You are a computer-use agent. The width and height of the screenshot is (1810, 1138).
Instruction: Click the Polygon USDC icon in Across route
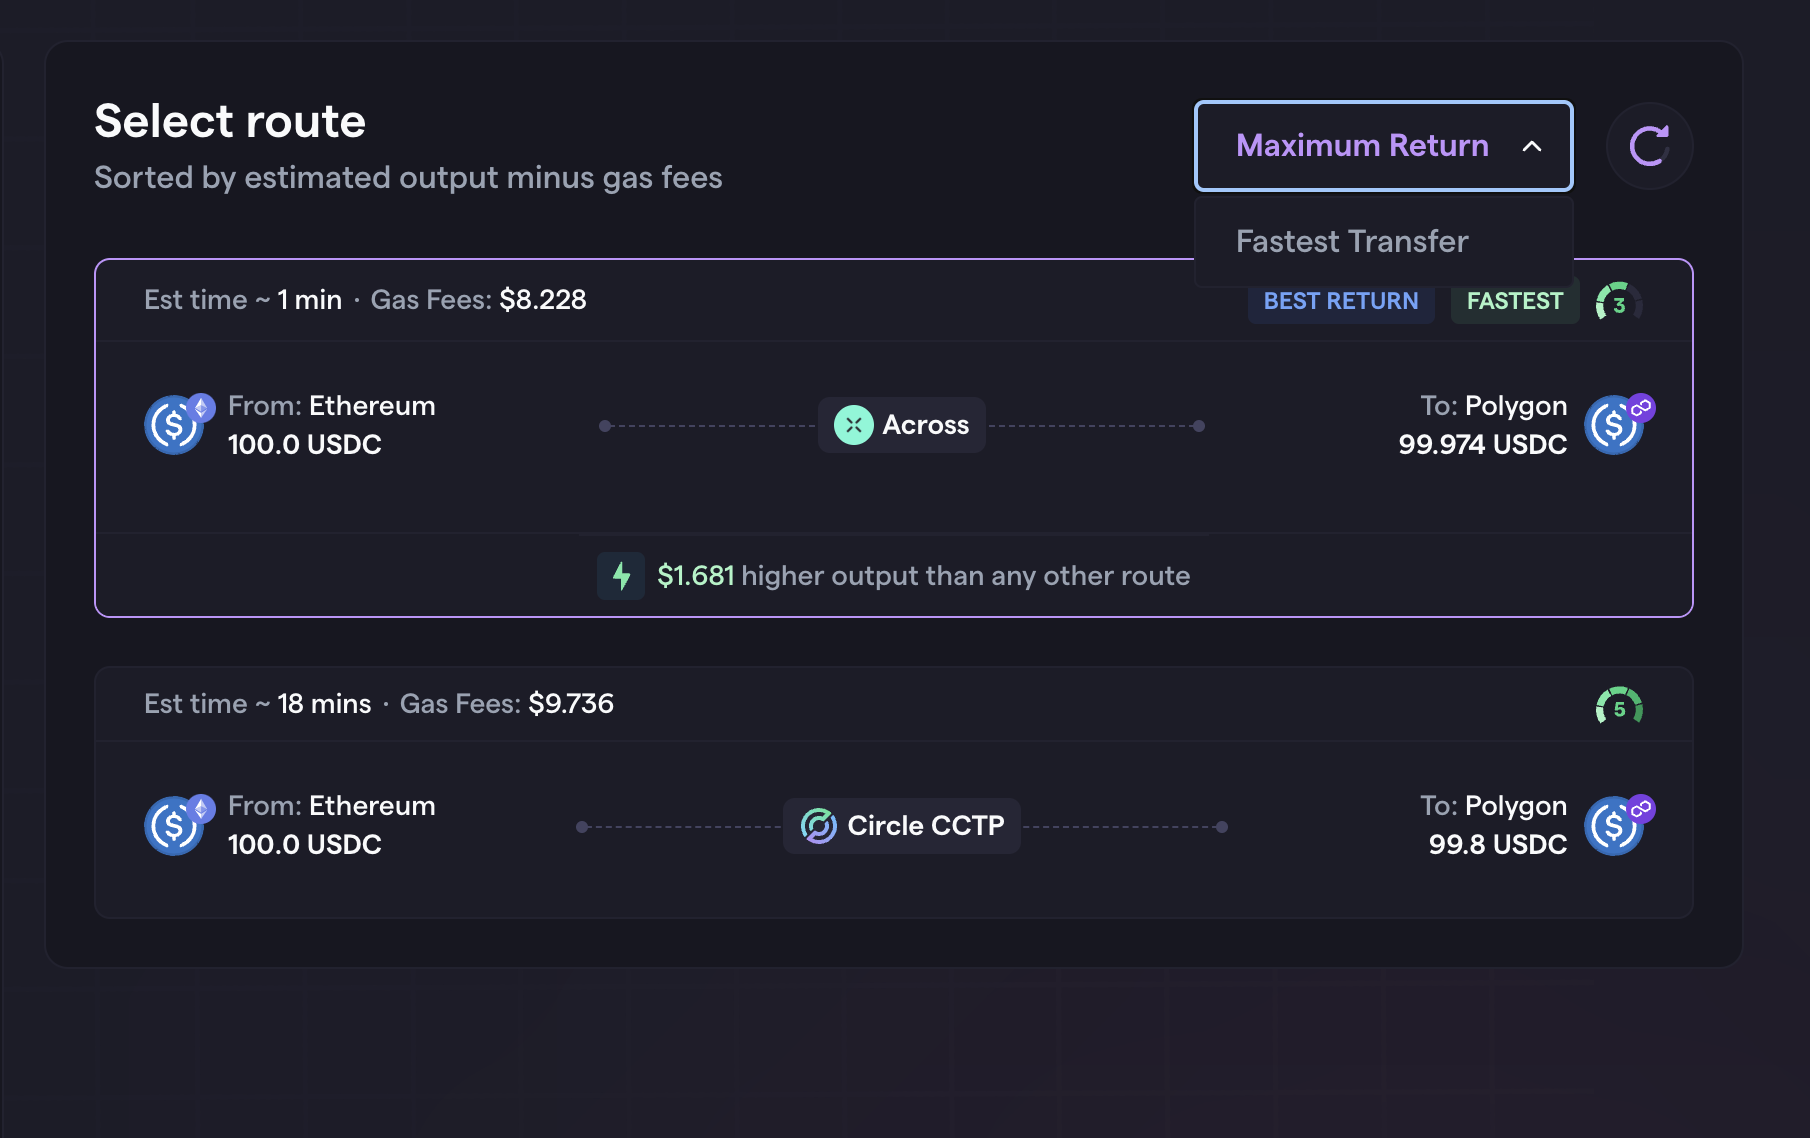click(1619, 424)
